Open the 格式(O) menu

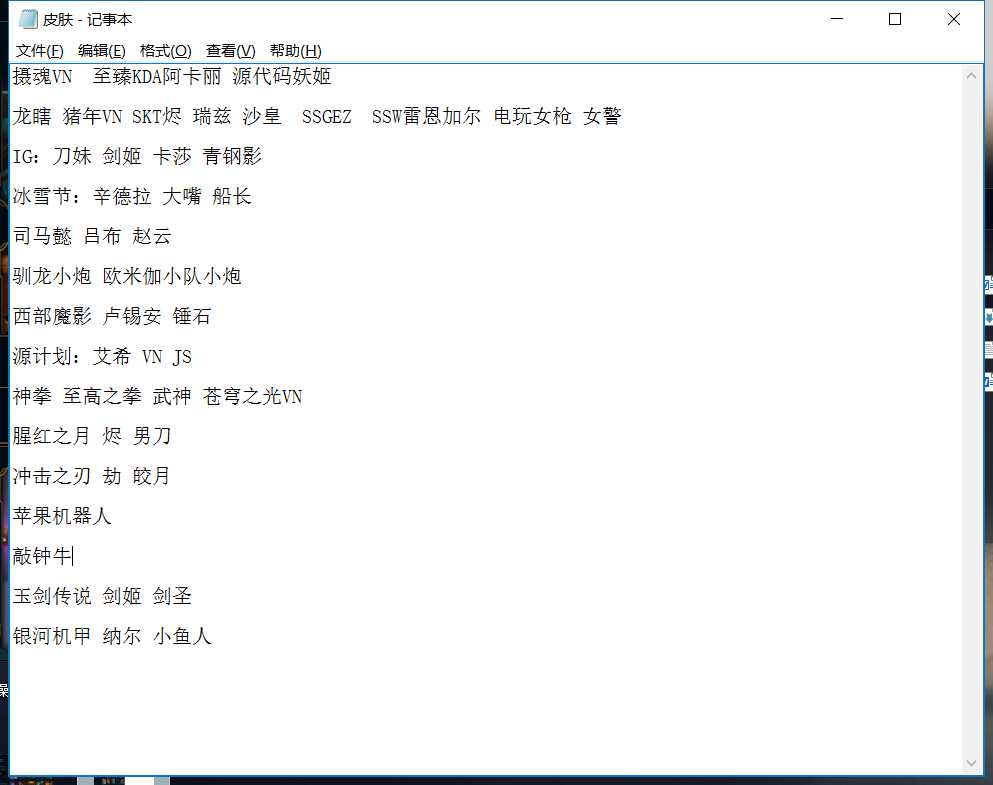[x=165, y=51]
